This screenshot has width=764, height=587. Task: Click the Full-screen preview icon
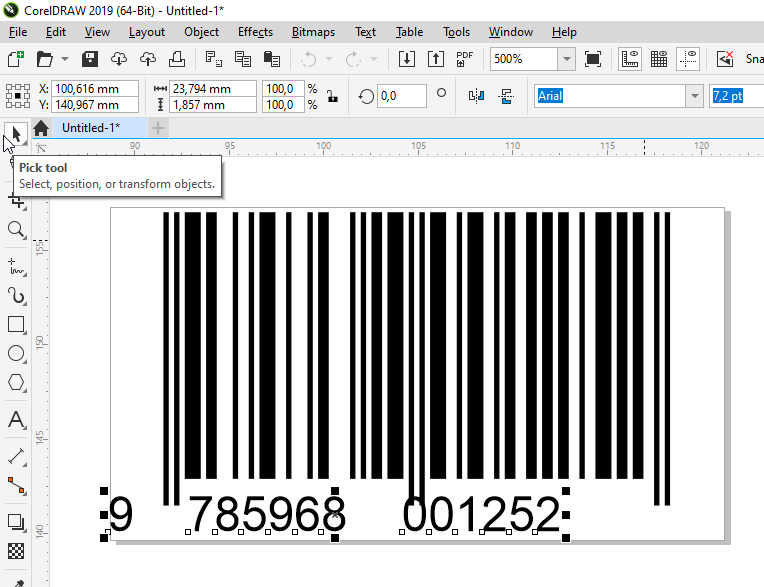tap(593, 59)
